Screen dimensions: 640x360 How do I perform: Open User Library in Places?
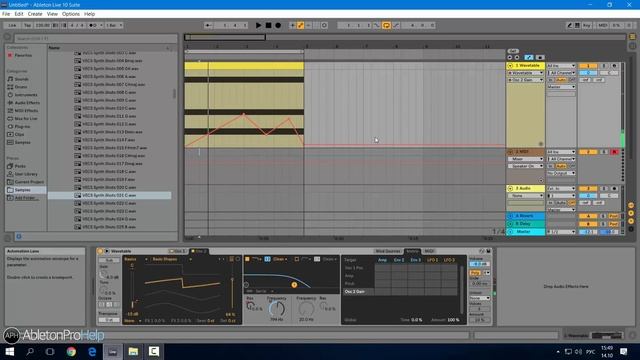(x=27, y=174)
